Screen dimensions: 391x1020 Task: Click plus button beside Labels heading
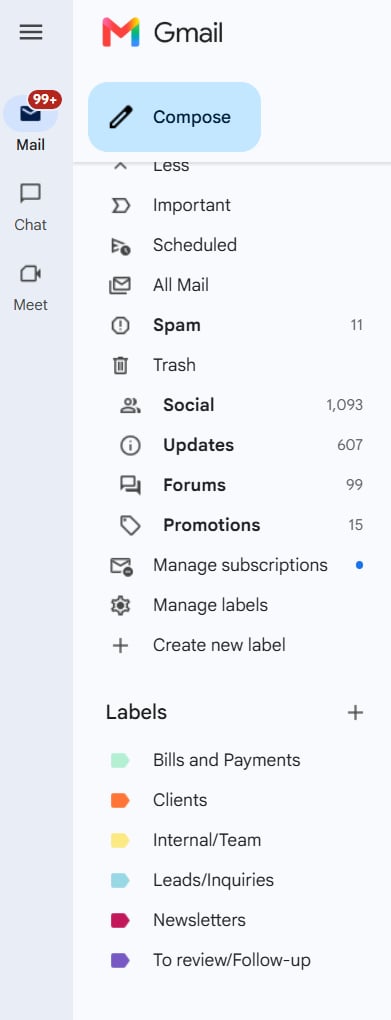355,712
